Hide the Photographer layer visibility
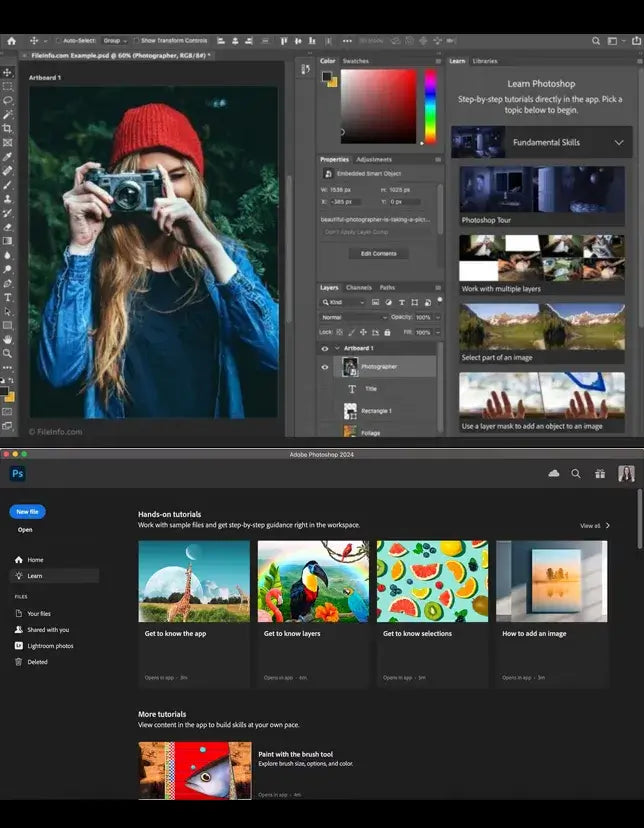The width and height of the screenshot is (644, 828). pyautogui.click(x=325, y=367)
